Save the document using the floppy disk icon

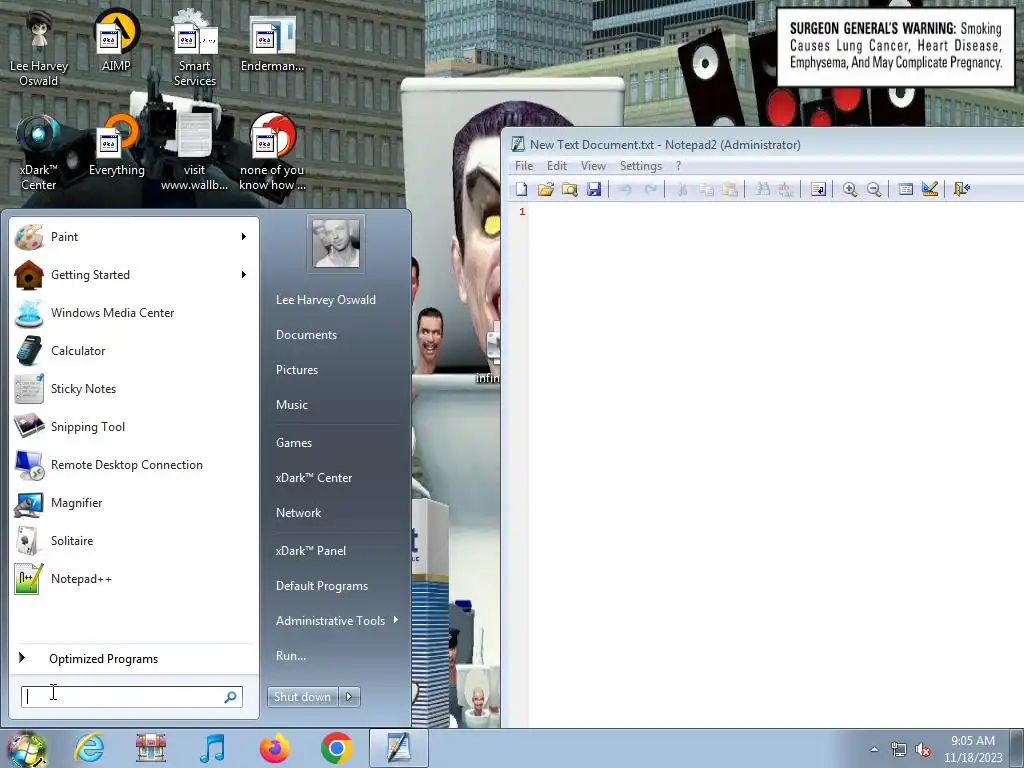click(x=594, y=189)
